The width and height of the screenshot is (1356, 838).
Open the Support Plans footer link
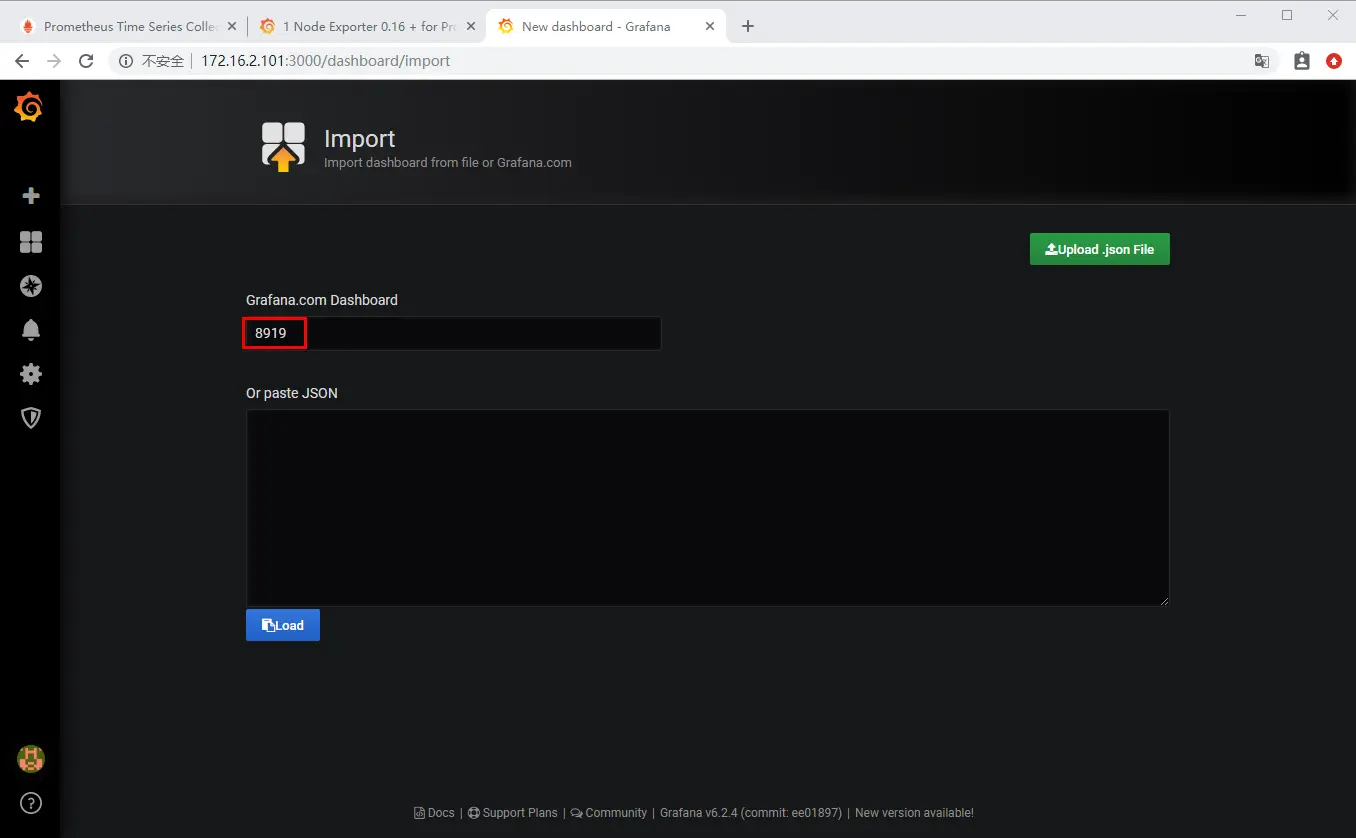coord(512,813)
